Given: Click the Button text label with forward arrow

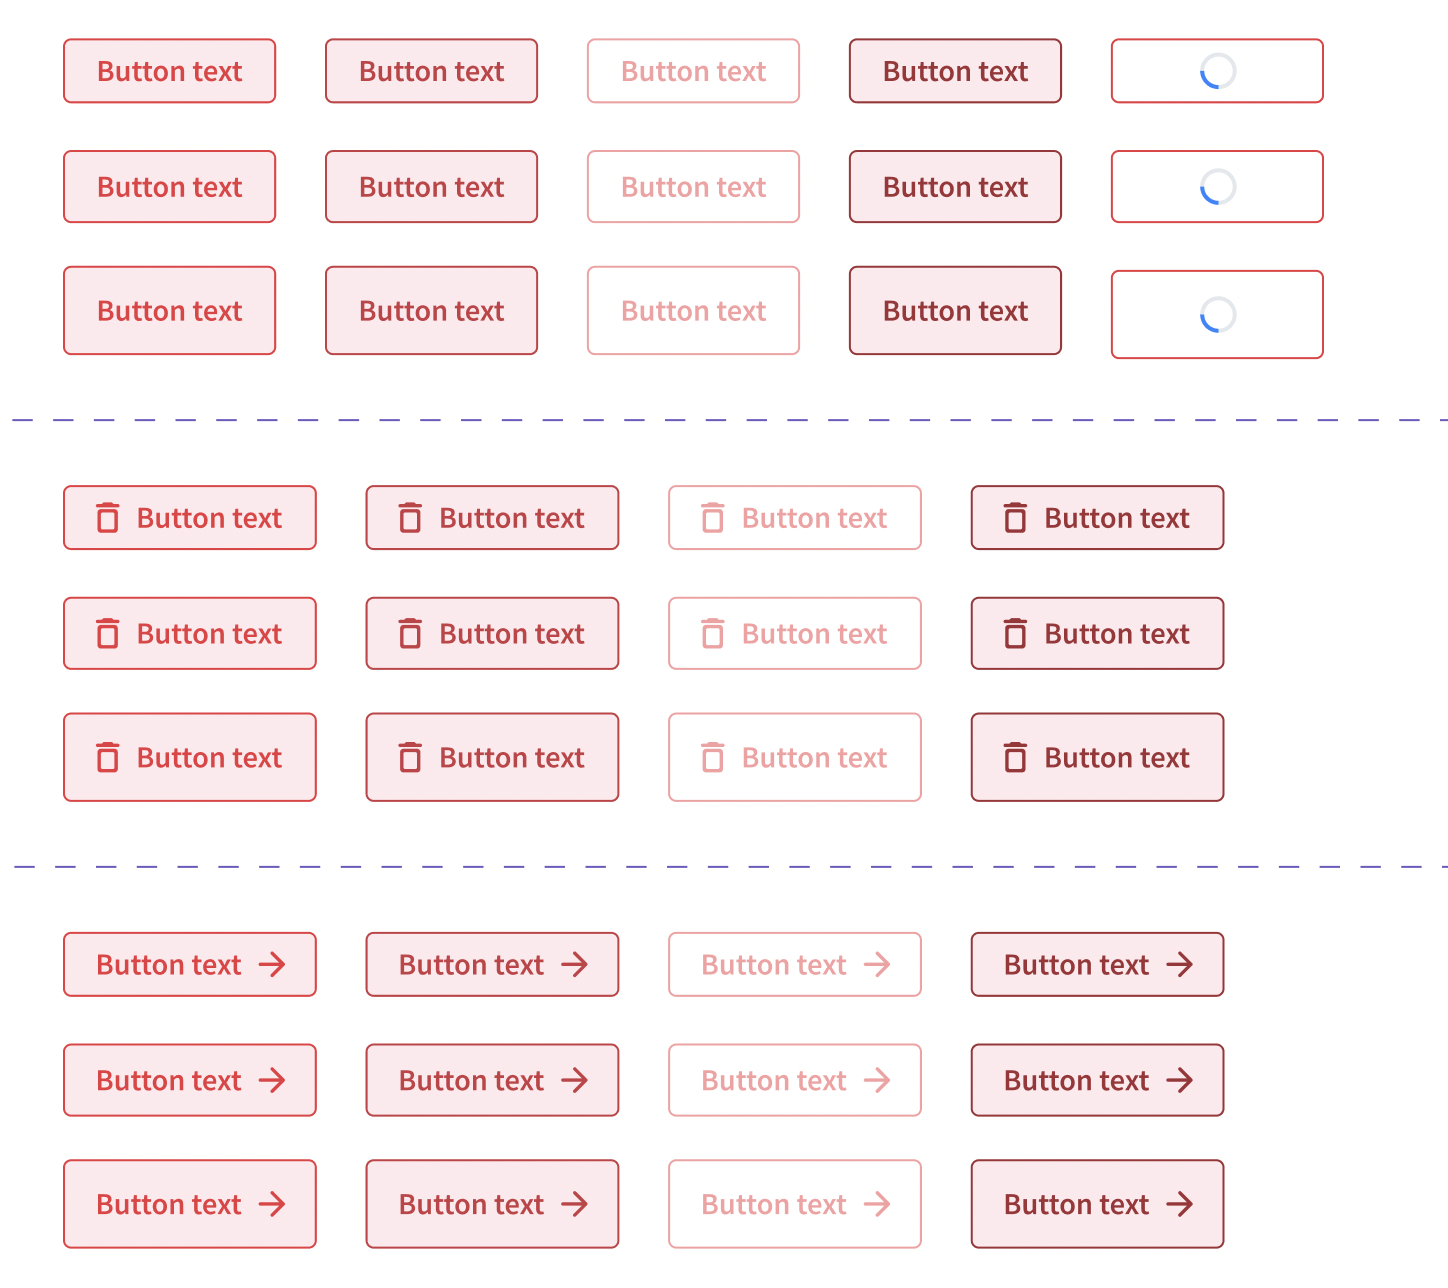Looking at the screenshot, I should (190, 964).
